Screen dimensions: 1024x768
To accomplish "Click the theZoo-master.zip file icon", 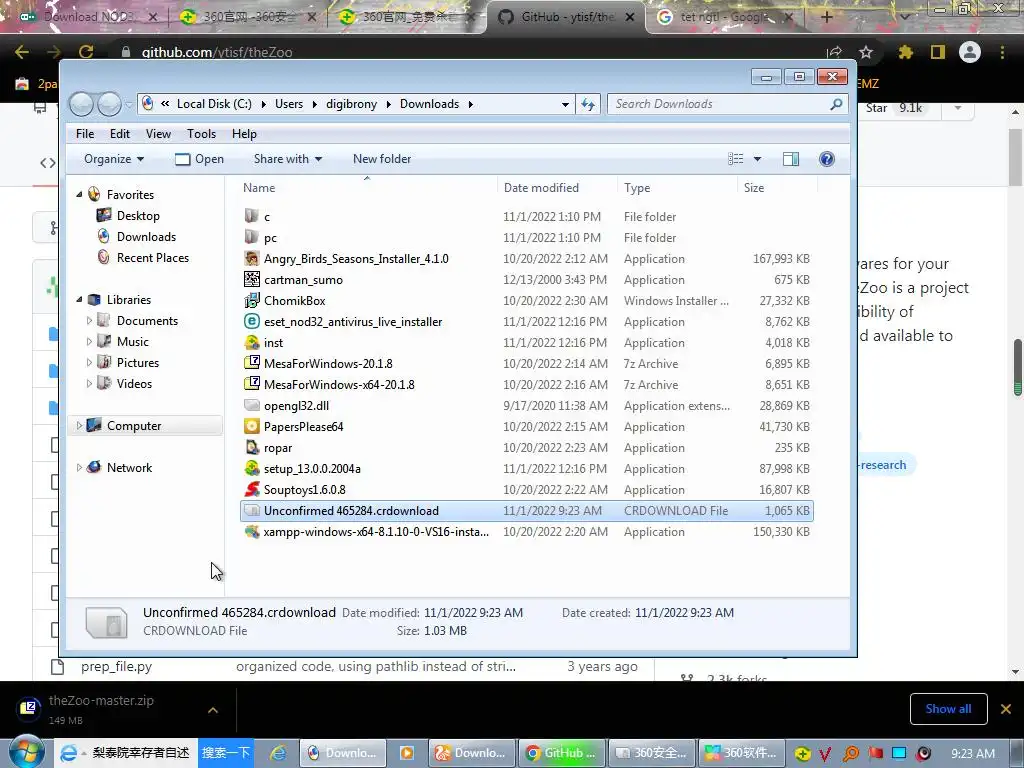I will 28,708.
